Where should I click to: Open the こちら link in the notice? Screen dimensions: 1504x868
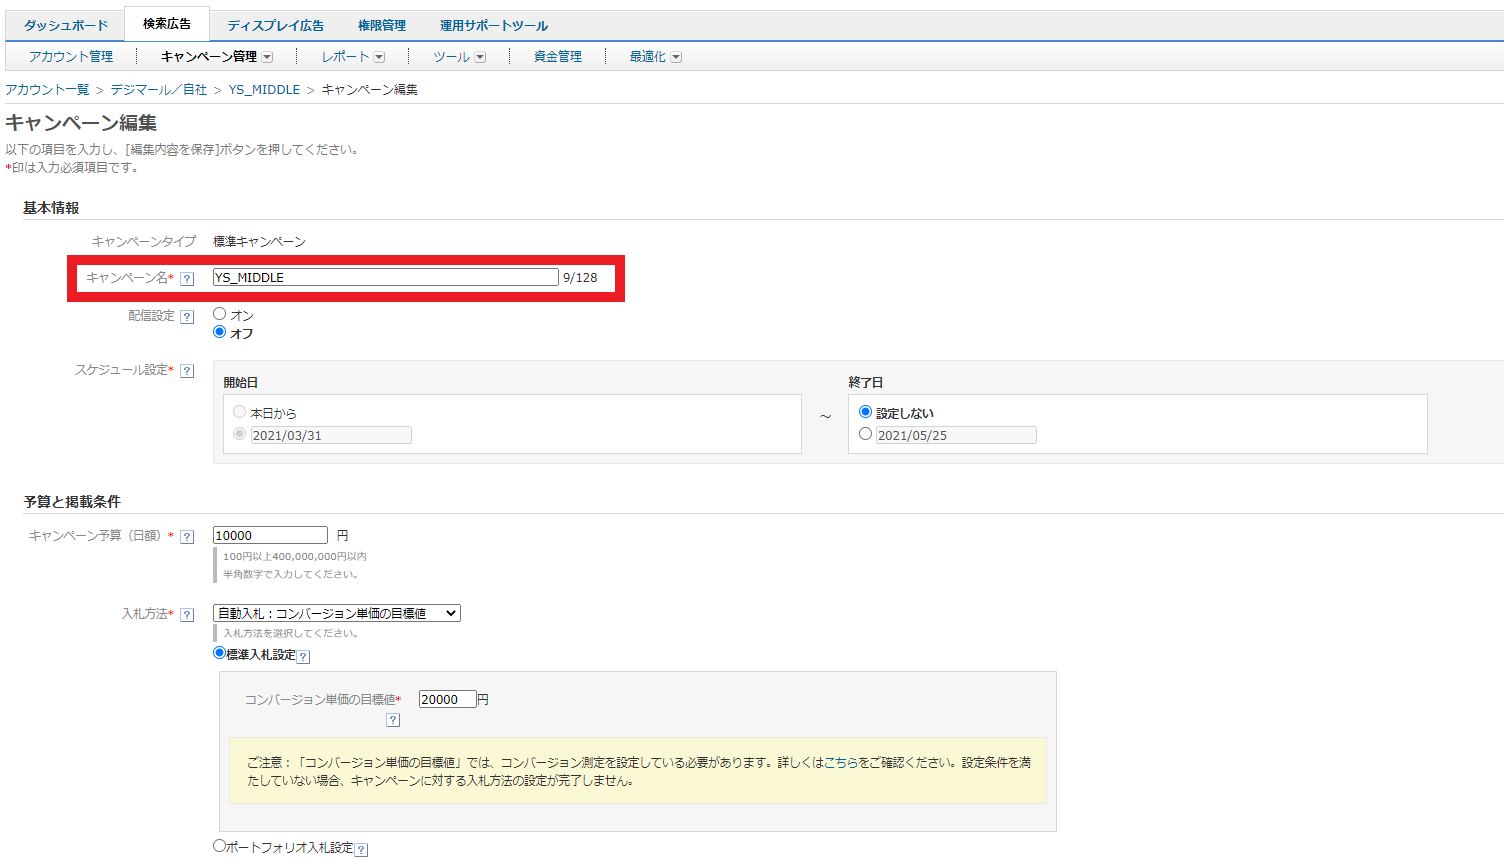coord(842,762)
